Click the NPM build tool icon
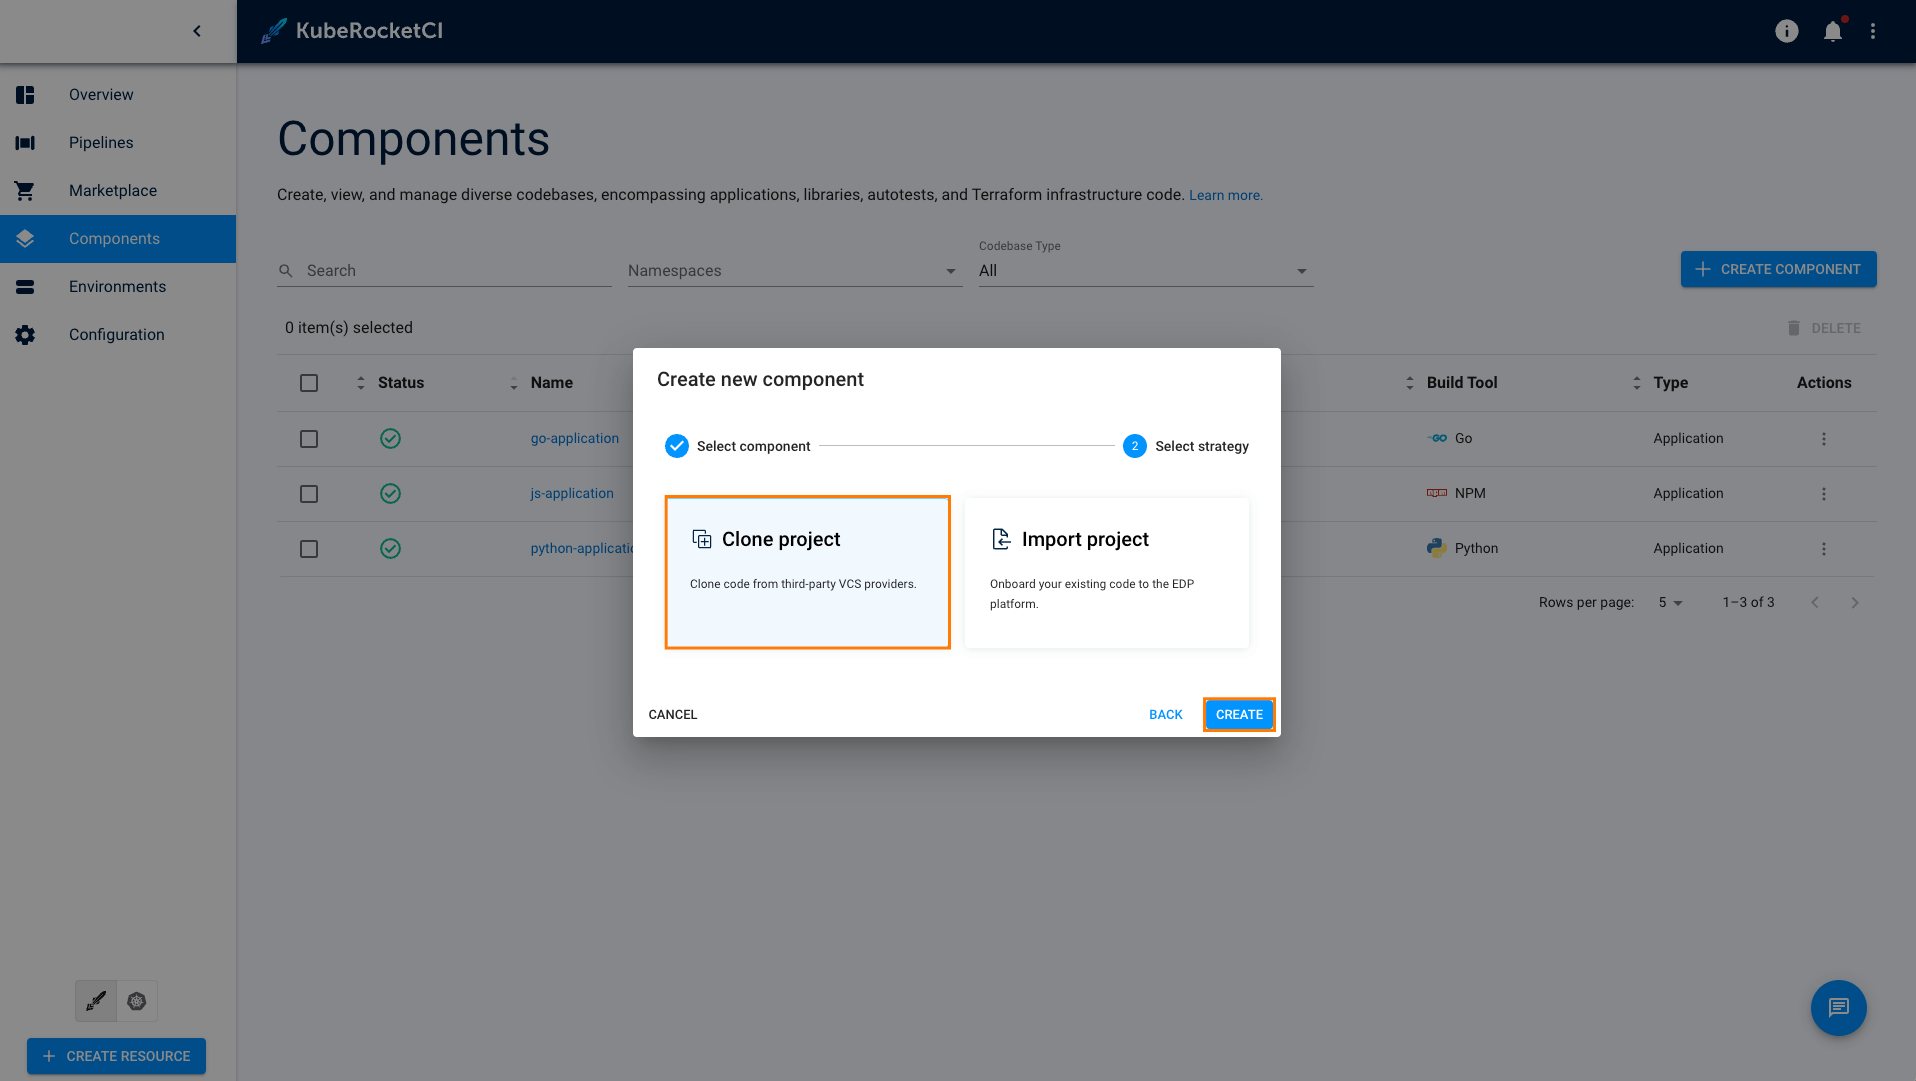Screen dimensions: 1916x1081 [1436, 493]
